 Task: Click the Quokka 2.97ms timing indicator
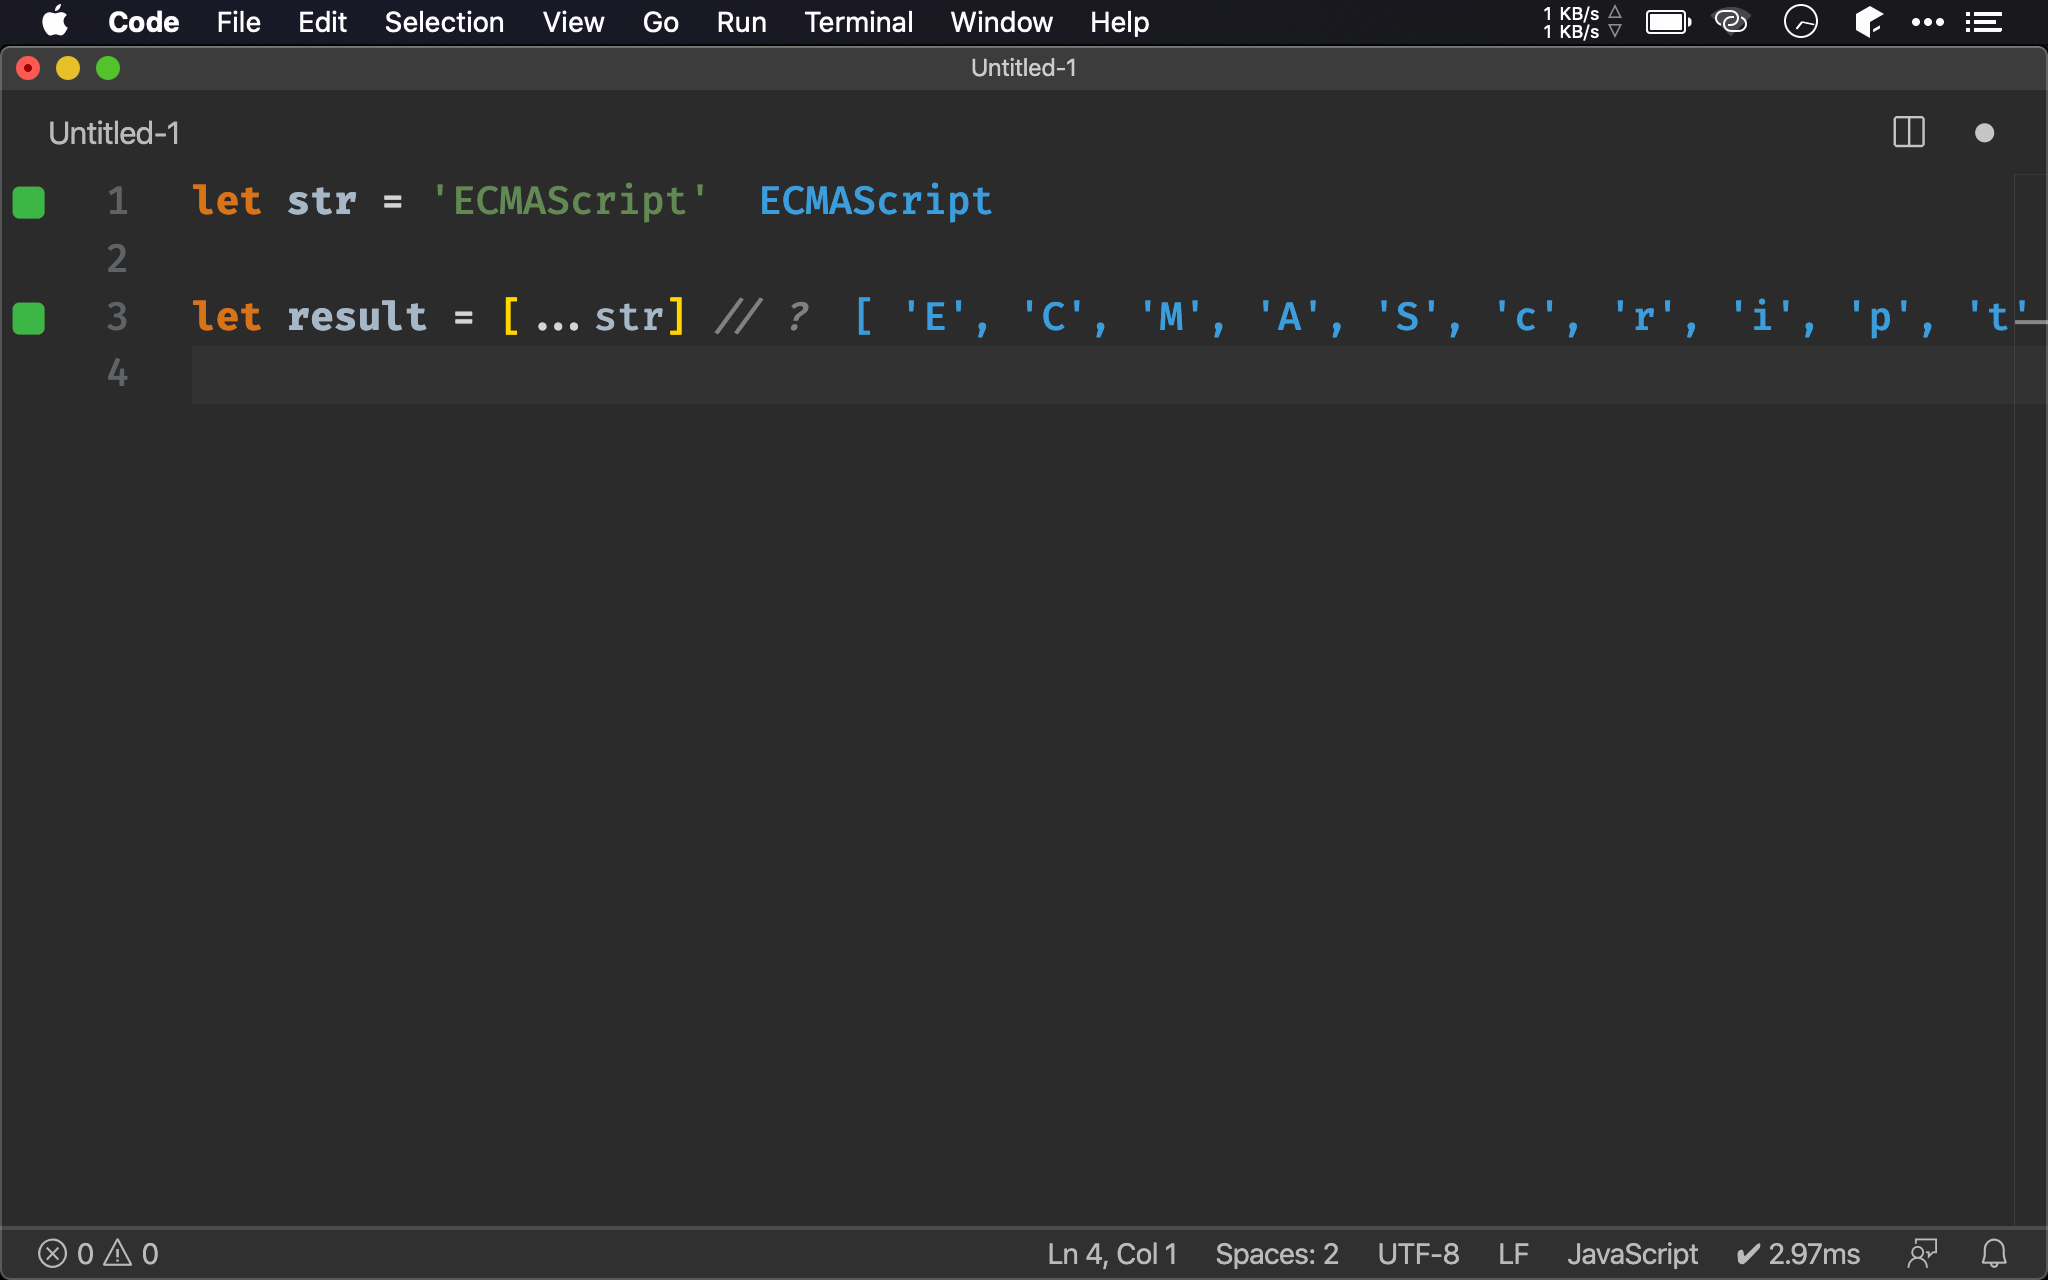[1798, 1253]
